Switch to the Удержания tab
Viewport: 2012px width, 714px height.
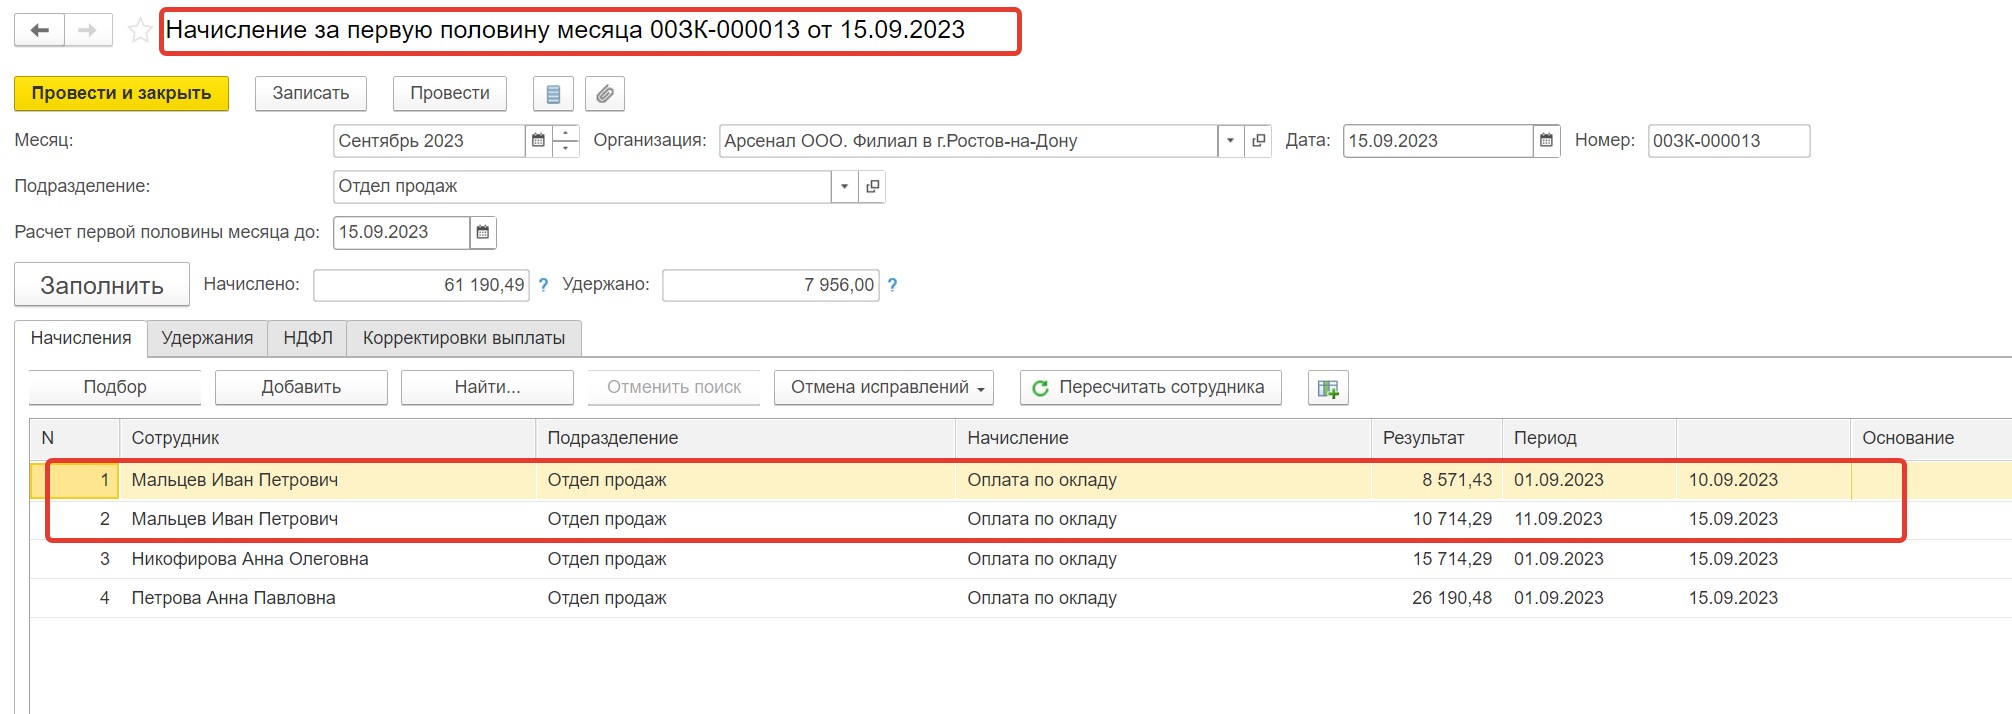point(207,338)
